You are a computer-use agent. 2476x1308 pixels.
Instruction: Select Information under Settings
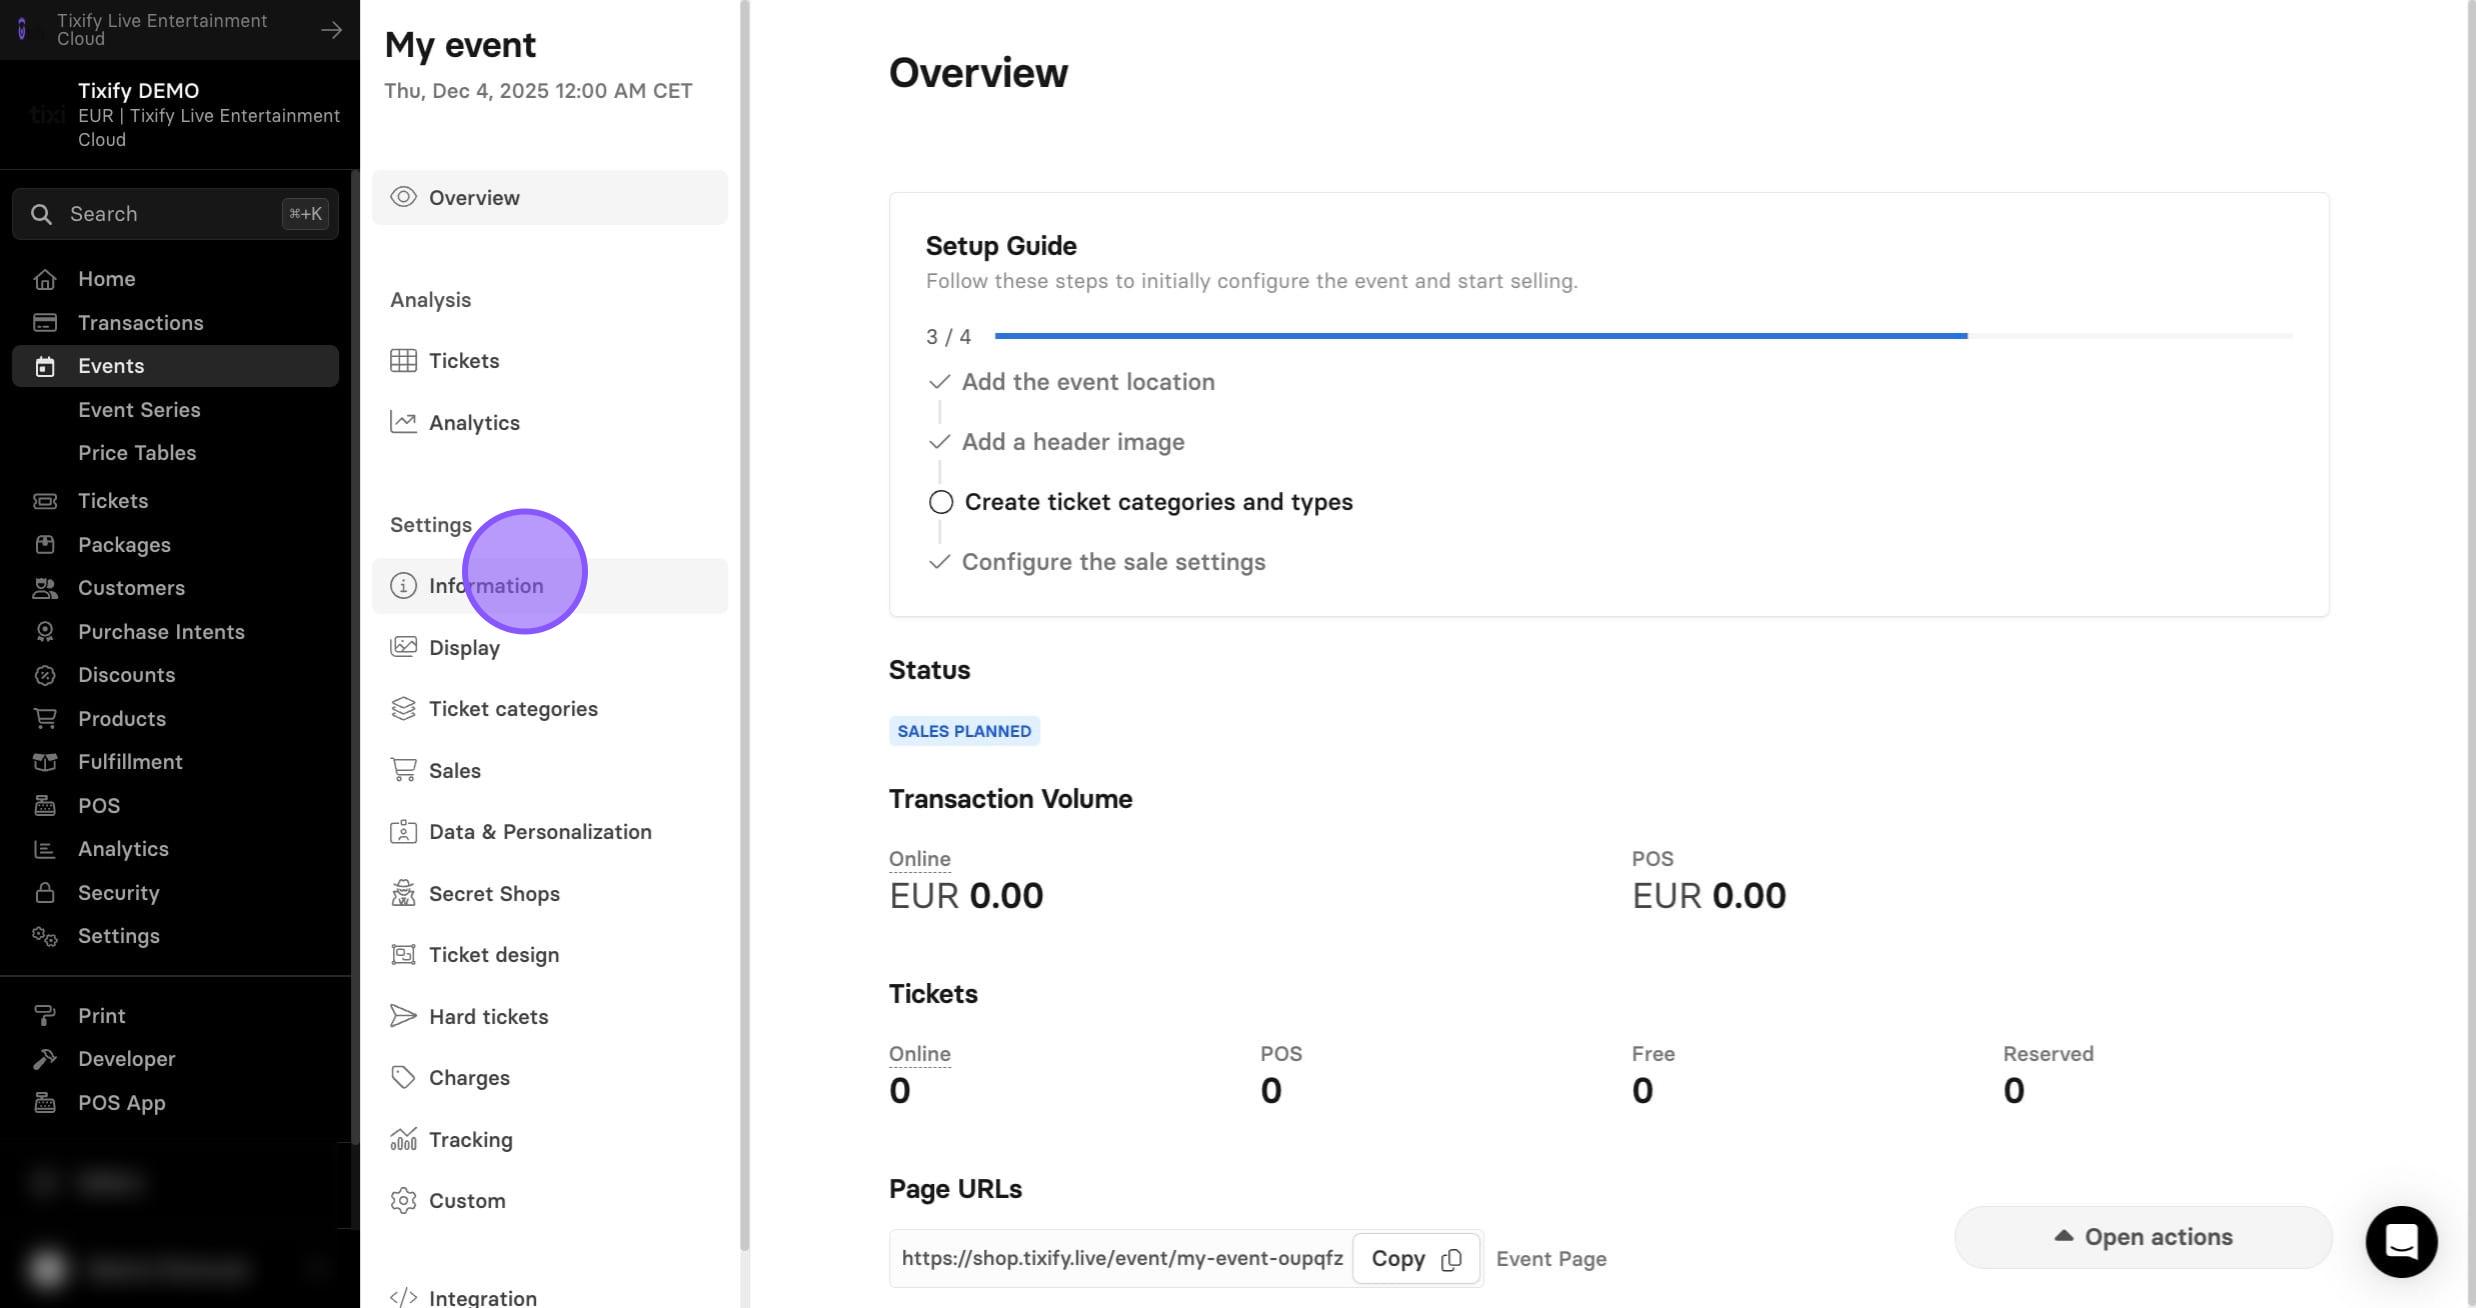549,586
